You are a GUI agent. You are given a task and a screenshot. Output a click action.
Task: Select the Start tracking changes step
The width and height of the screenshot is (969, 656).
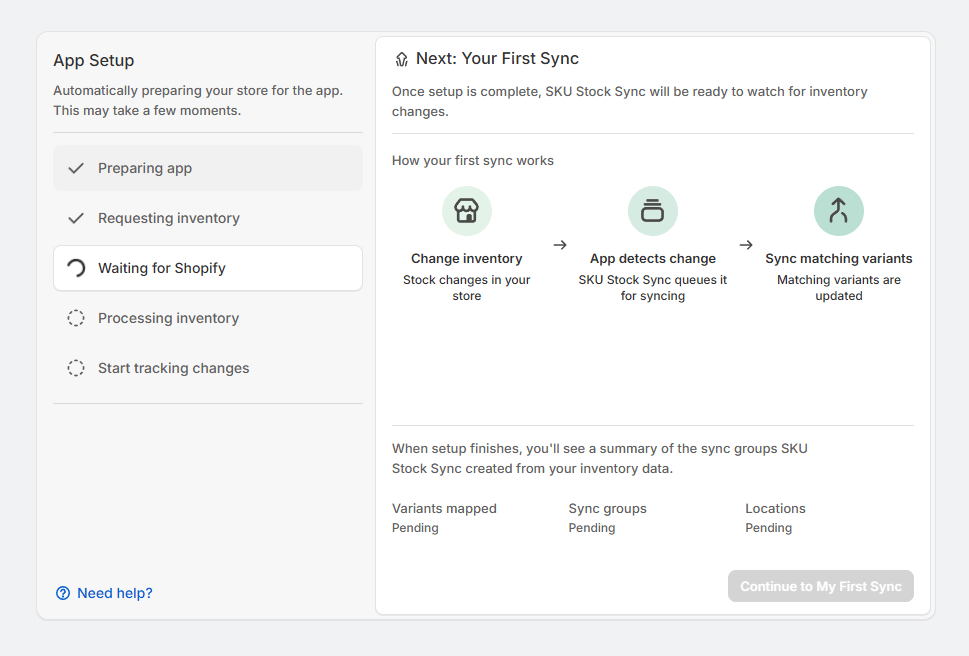tap(208, 368)
